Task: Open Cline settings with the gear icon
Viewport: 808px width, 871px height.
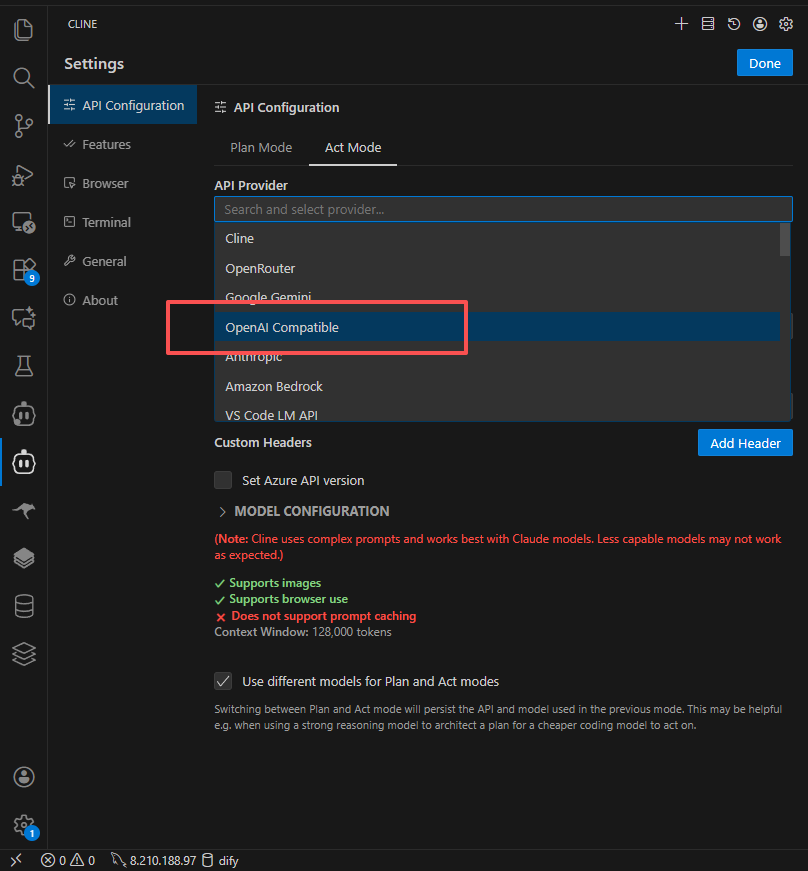Action: (x=787, y=24)
